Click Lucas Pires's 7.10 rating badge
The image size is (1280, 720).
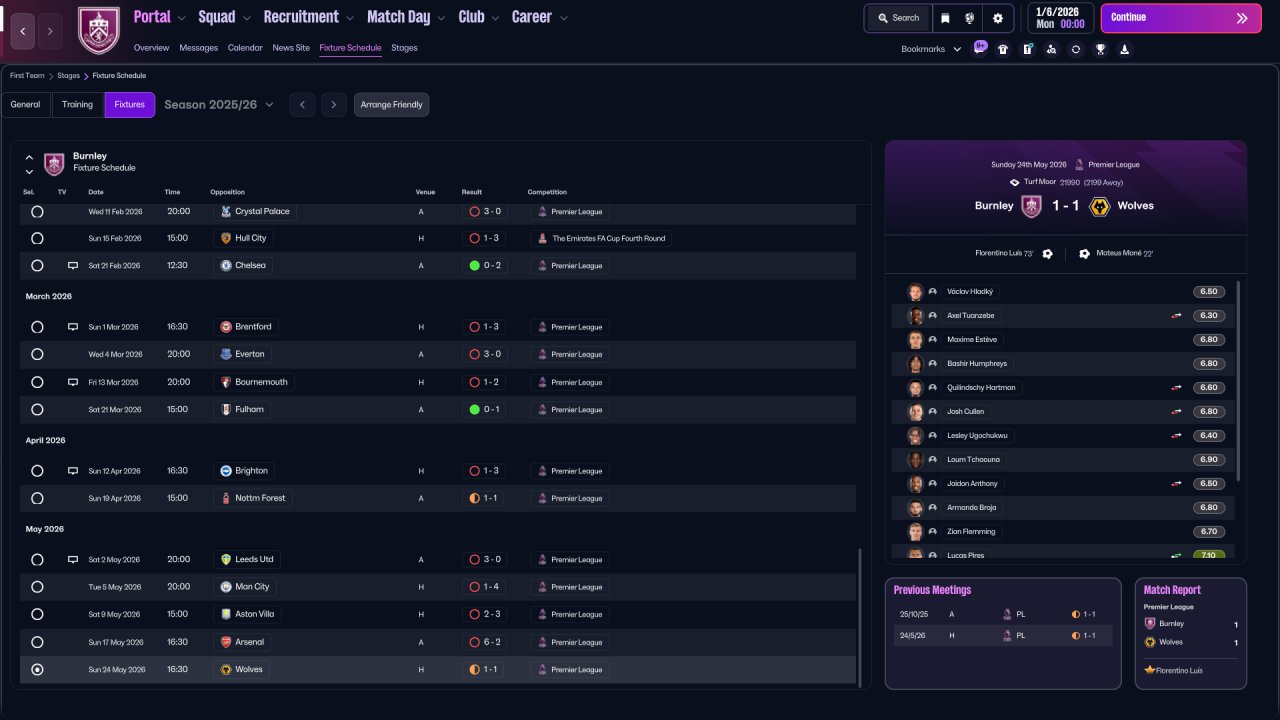[1208, 555]
